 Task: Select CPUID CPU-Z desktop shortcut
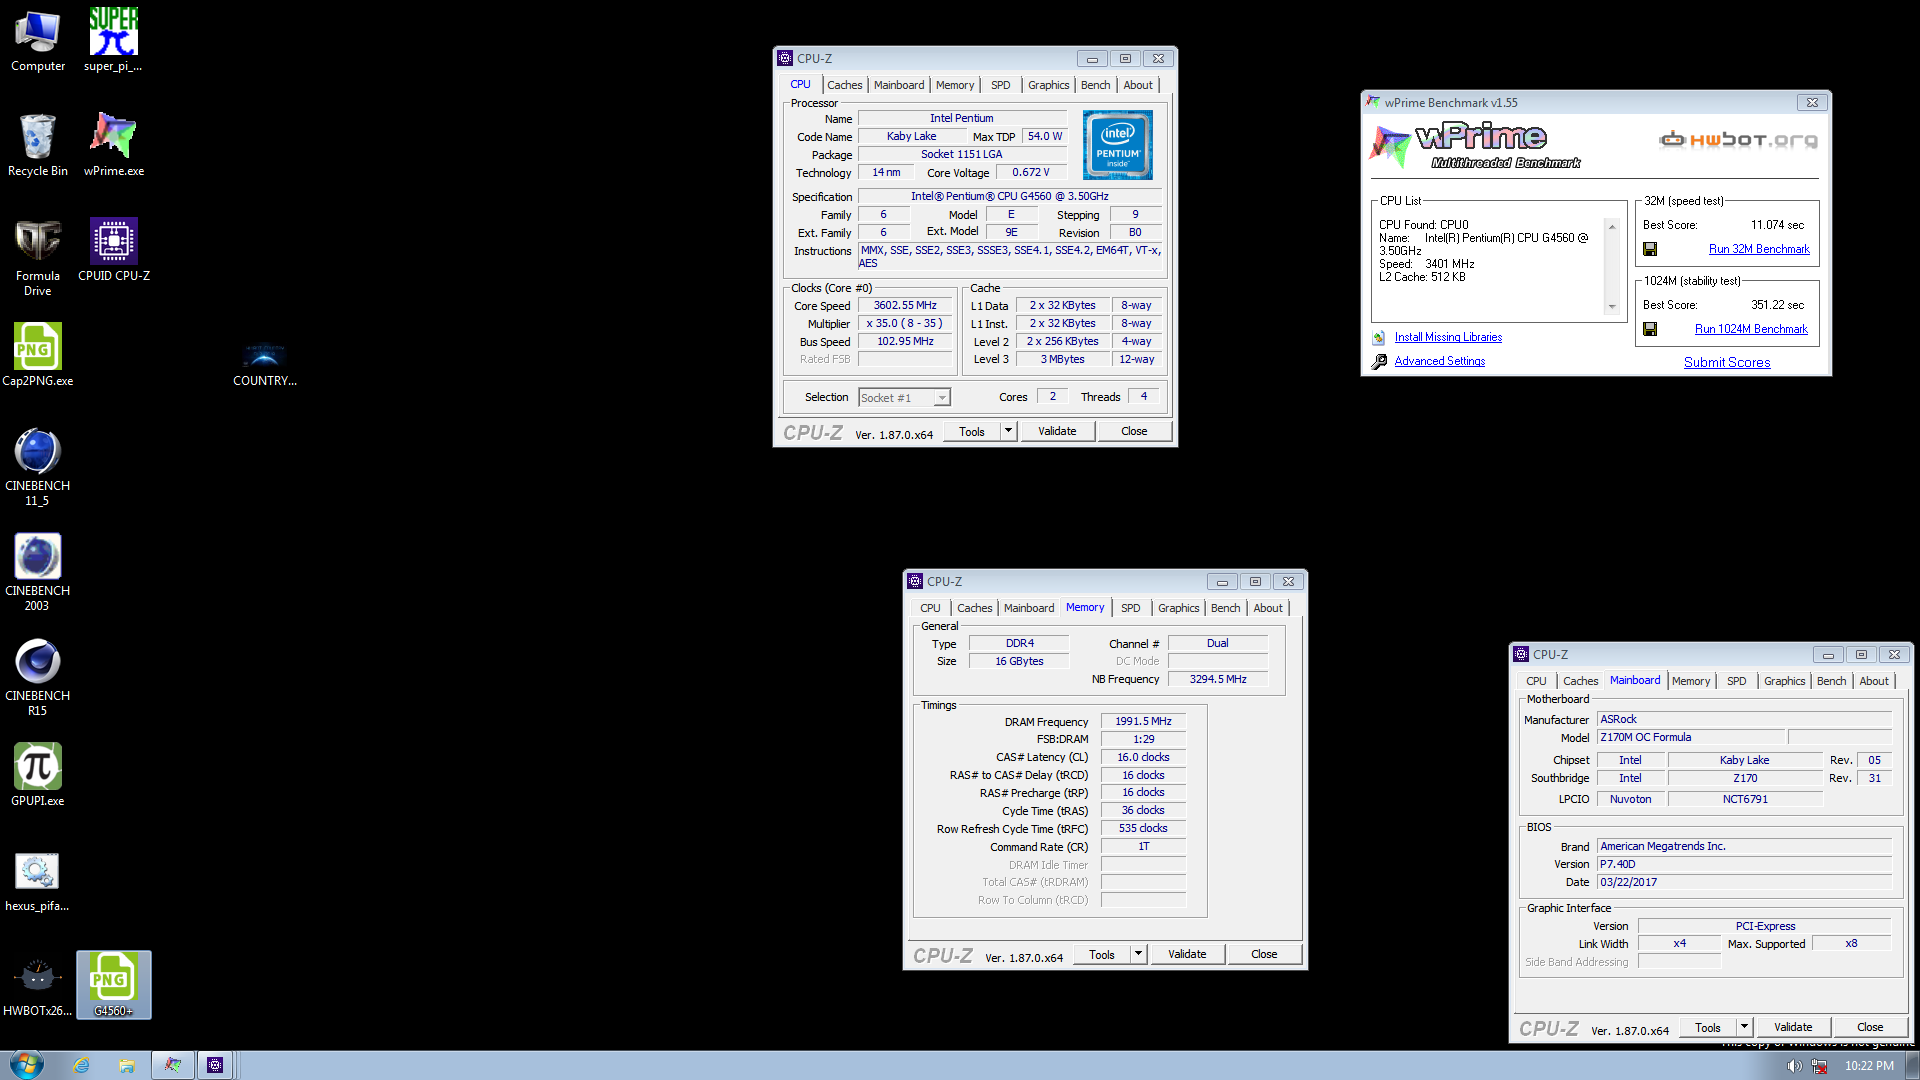pyautogui.click(x=113, y=250)
